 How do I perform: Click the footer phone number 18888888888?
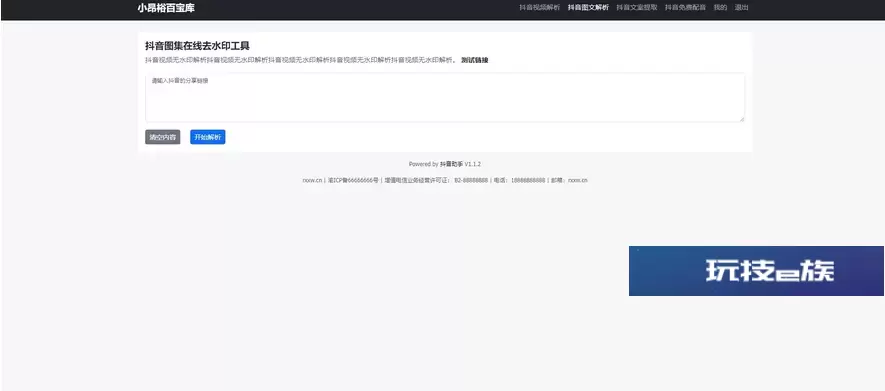[x=528, y=181]
